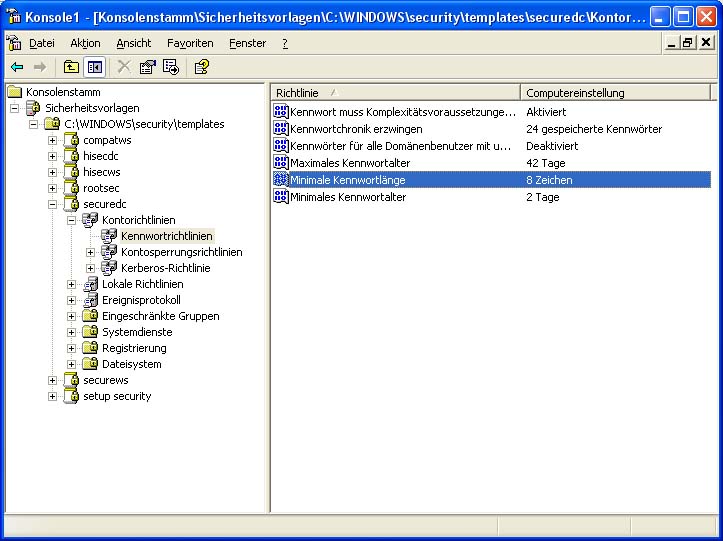Click the Up one level folder icon

tap(71, 67)
